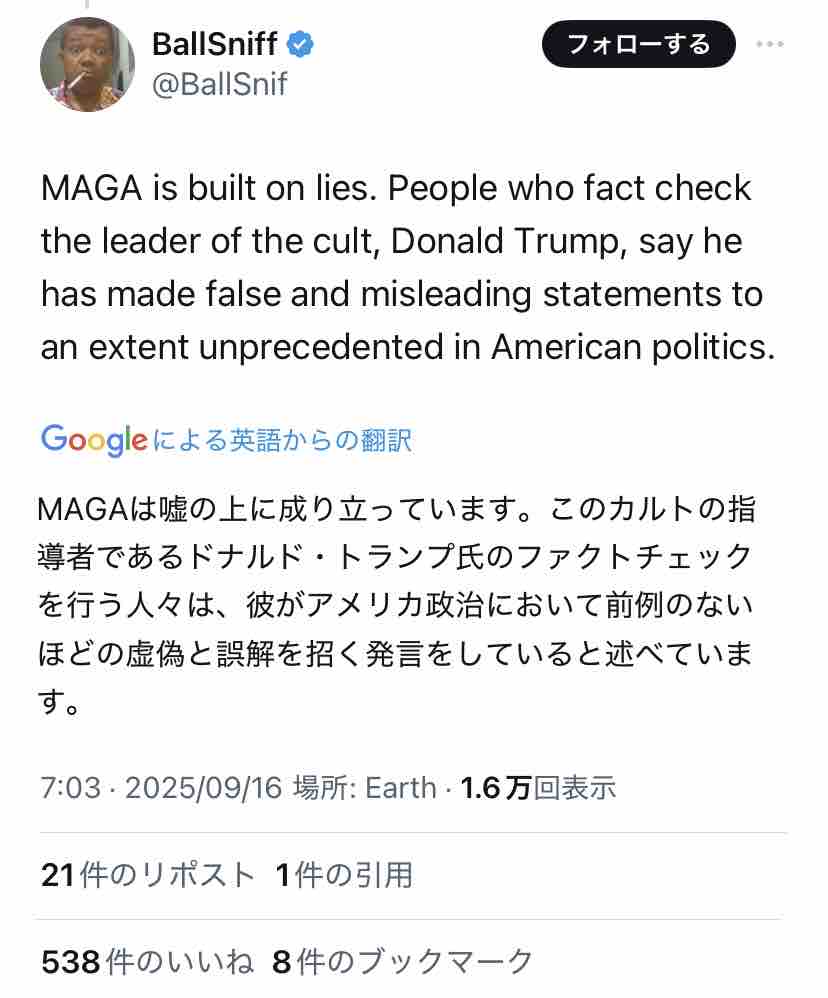Click the 7:03 post time
This screenshot has width=828, height=998.
pos(70,788)
